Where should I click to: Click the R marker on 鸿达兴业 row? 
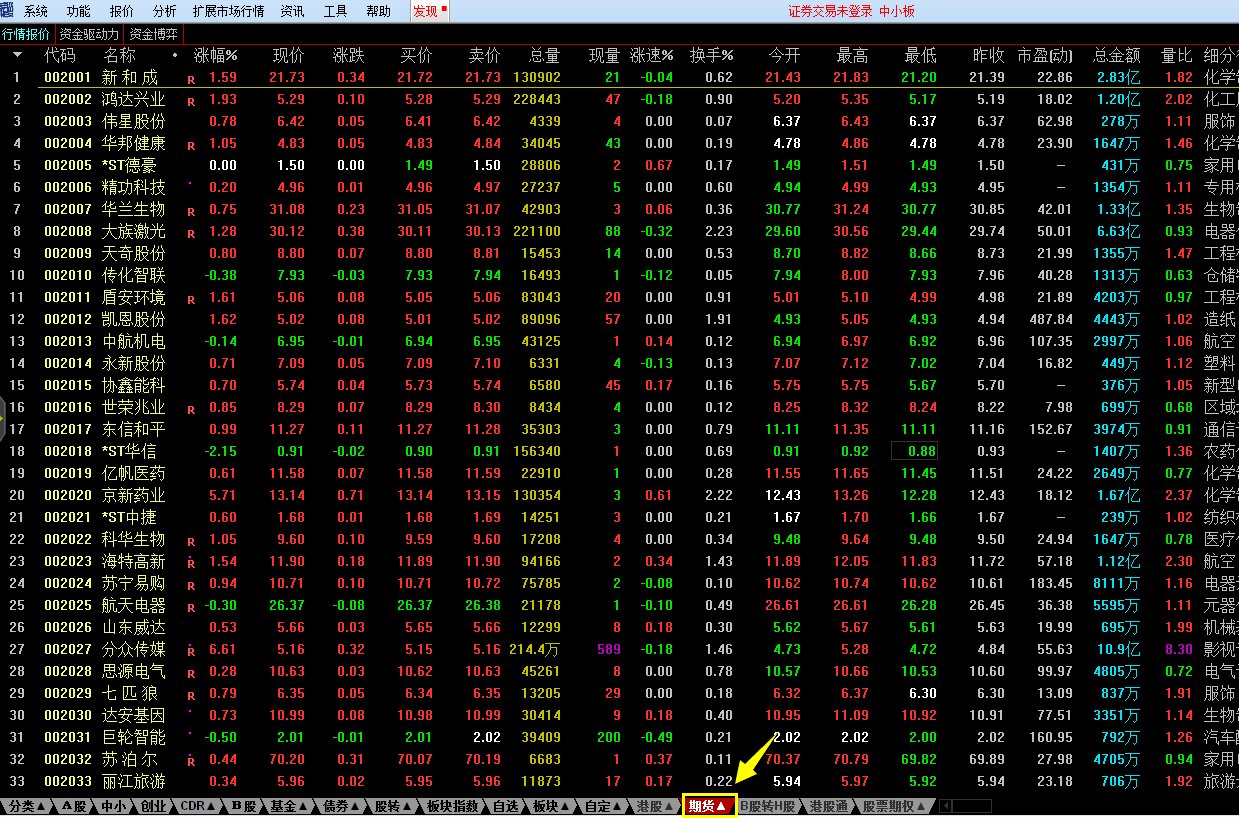(190, 100)
